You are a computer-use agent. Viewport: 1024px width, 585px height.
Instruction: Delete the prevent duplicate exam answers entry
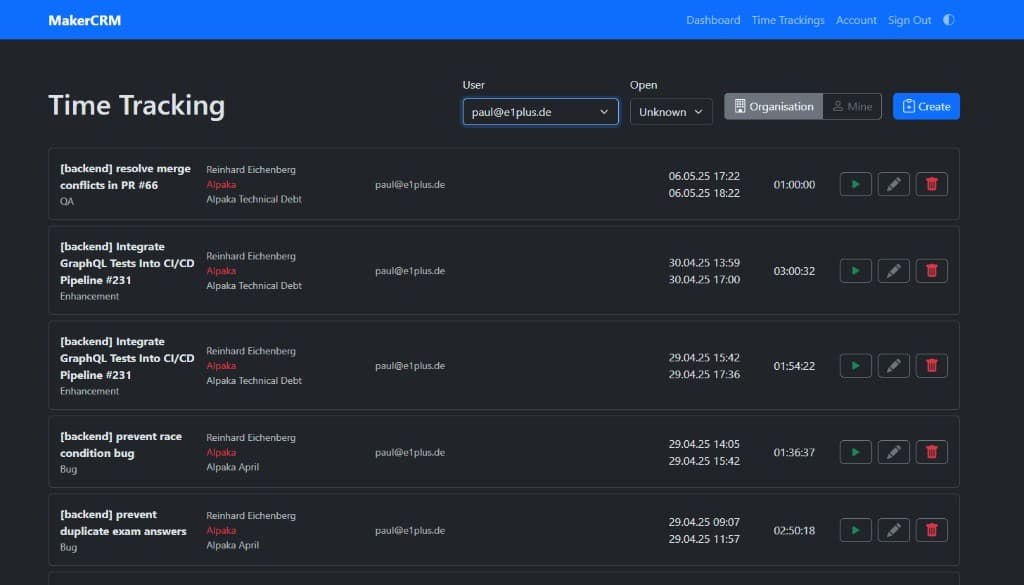(x=931, y=530)
